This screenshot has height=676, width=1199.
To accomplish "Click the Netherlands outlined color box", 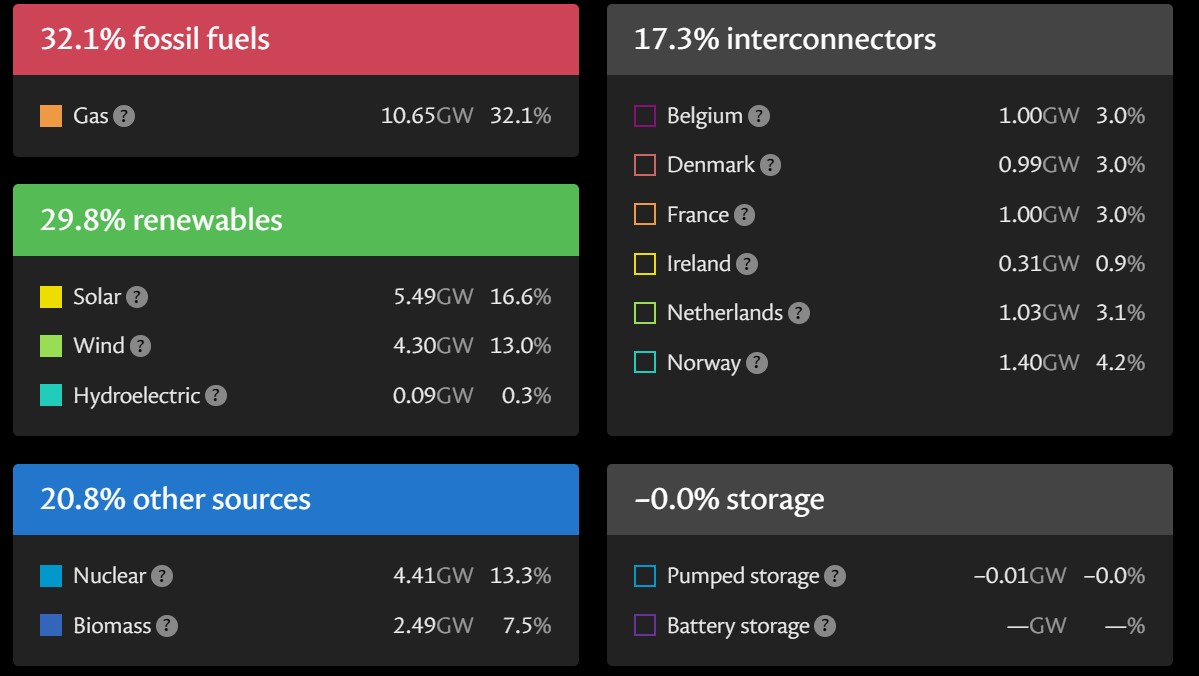I will click(x=645, y=313).
